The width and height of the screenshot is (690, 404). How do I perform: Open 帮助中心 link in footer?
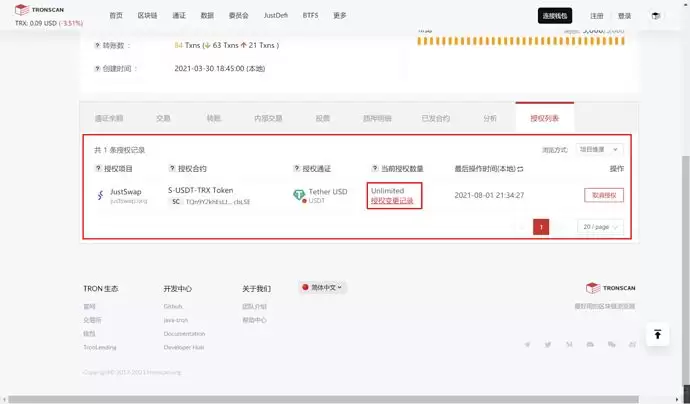coord(254,320)
